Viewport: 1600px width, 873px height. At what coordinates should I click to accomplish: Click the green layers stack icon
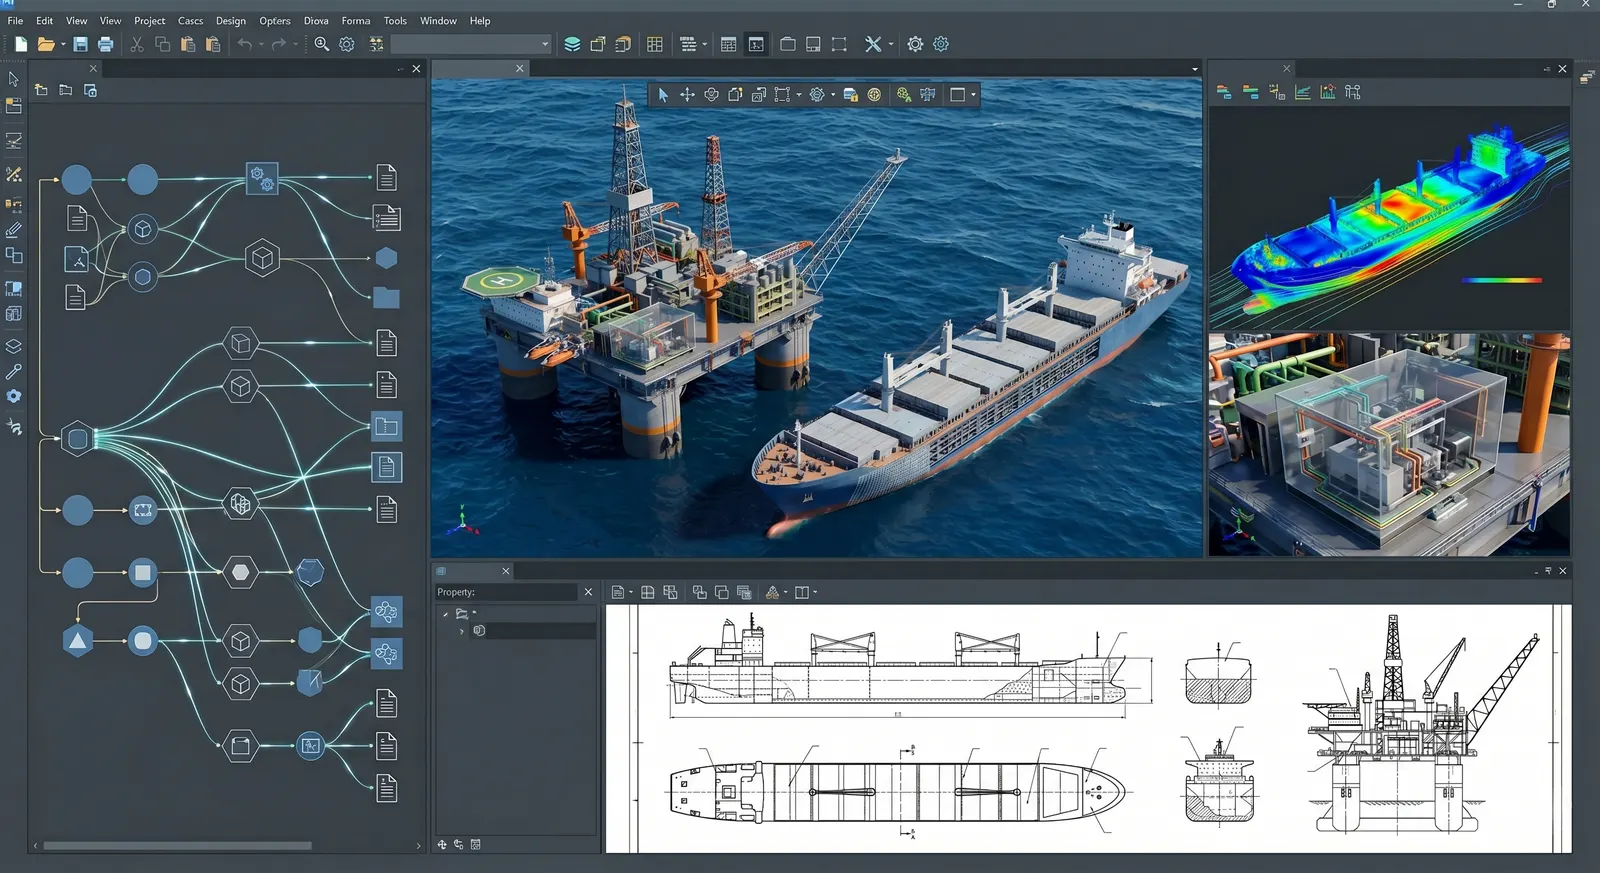pos(572,44)
